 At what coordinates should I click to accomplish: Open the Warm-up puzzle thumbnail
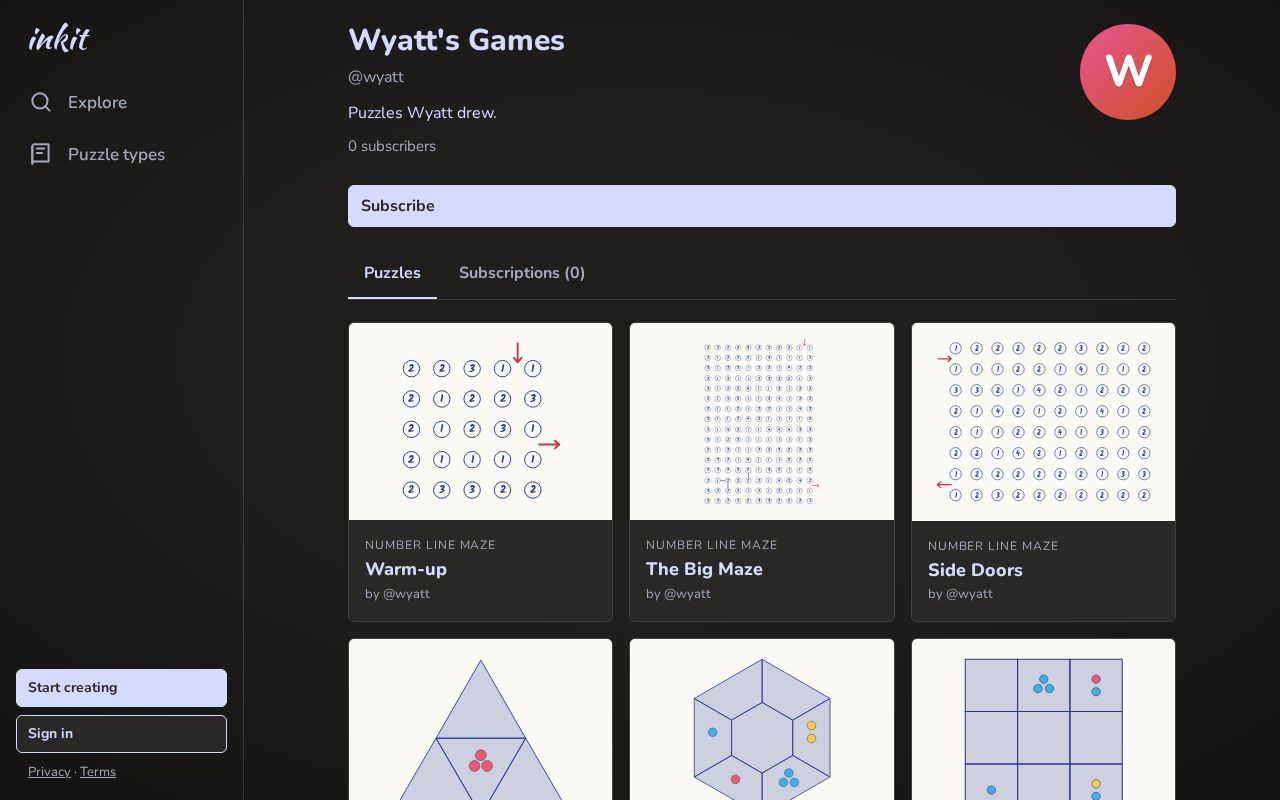pos(480,421)
